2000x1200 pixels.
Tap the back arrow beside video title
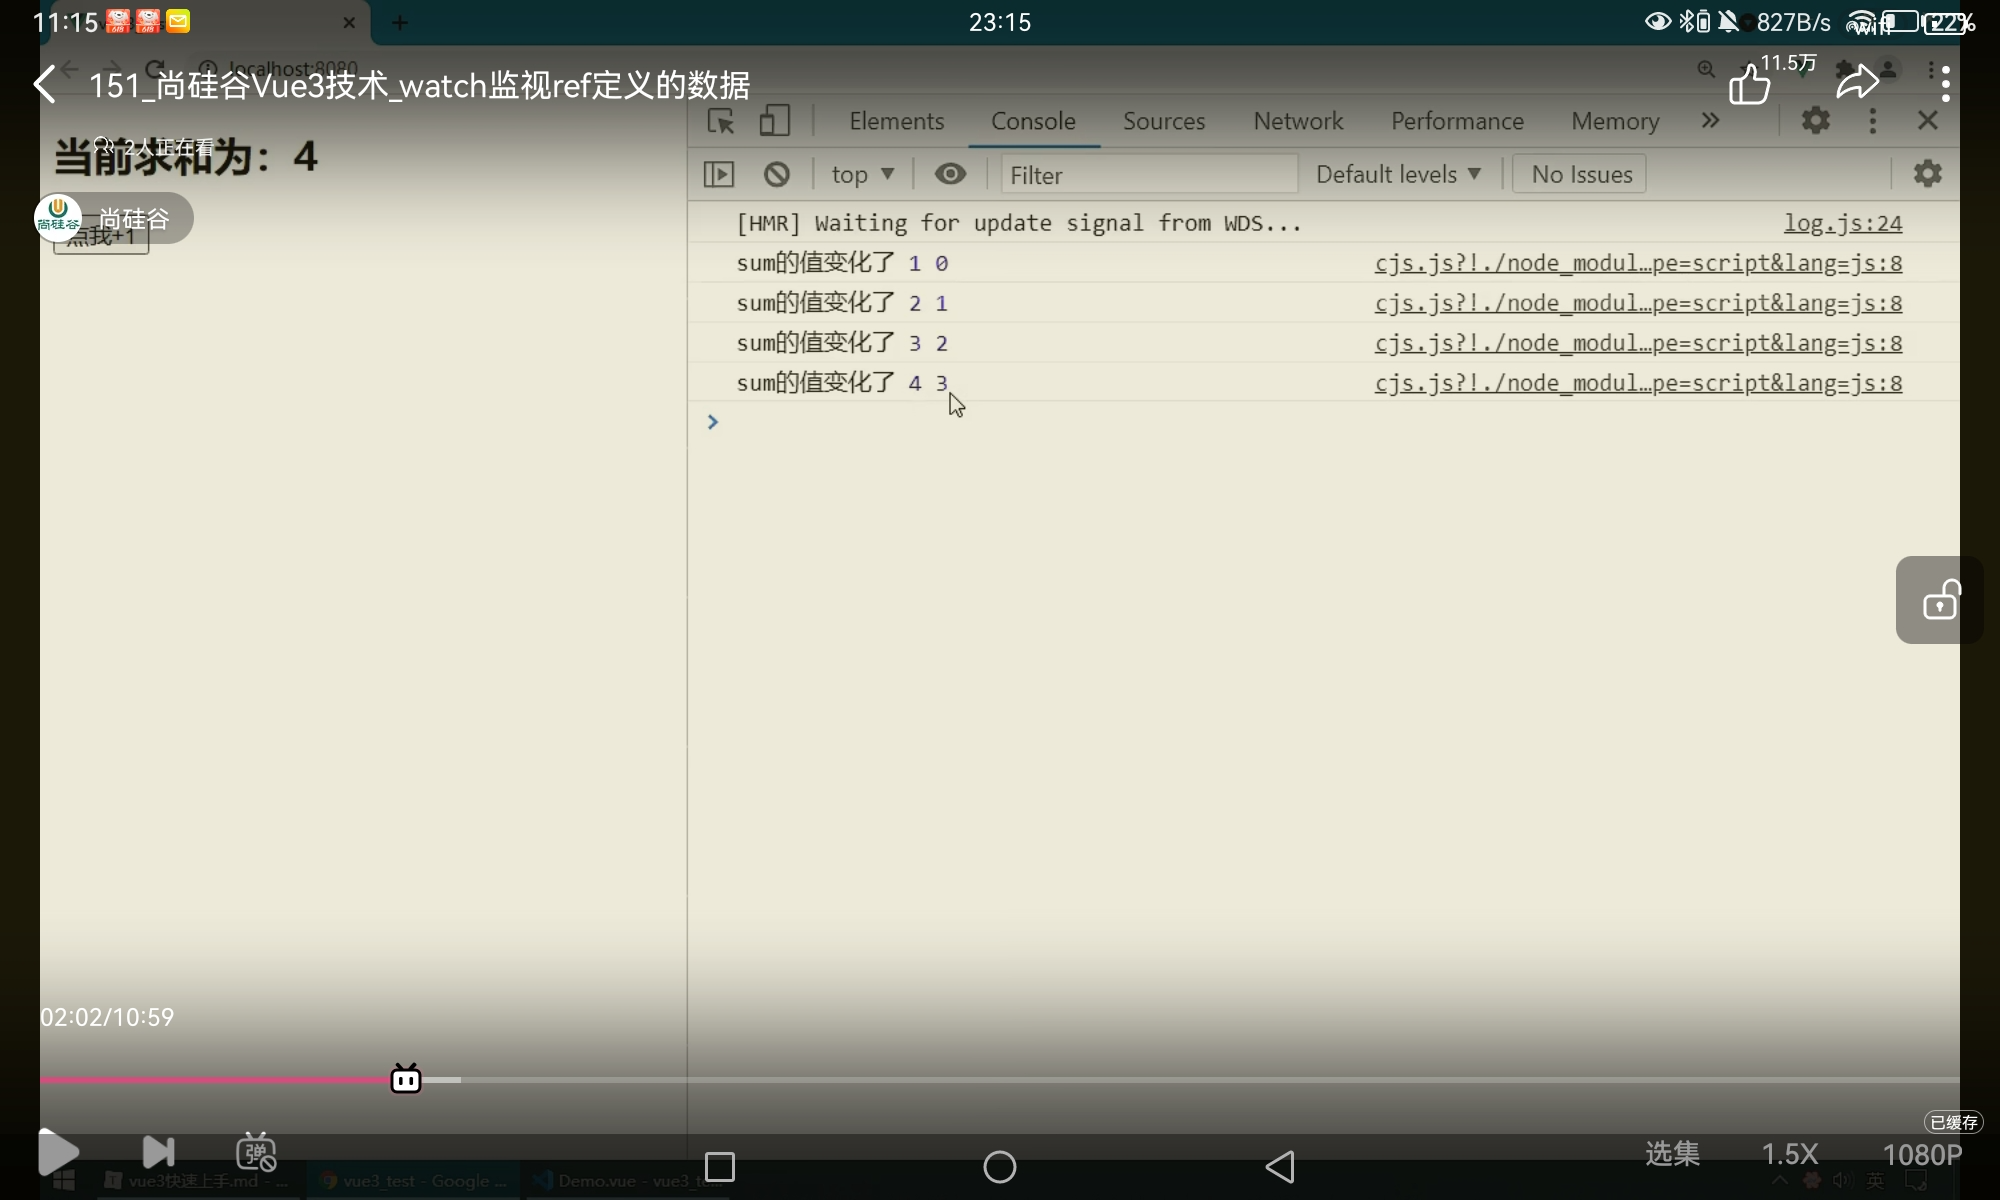coord(45,85)
